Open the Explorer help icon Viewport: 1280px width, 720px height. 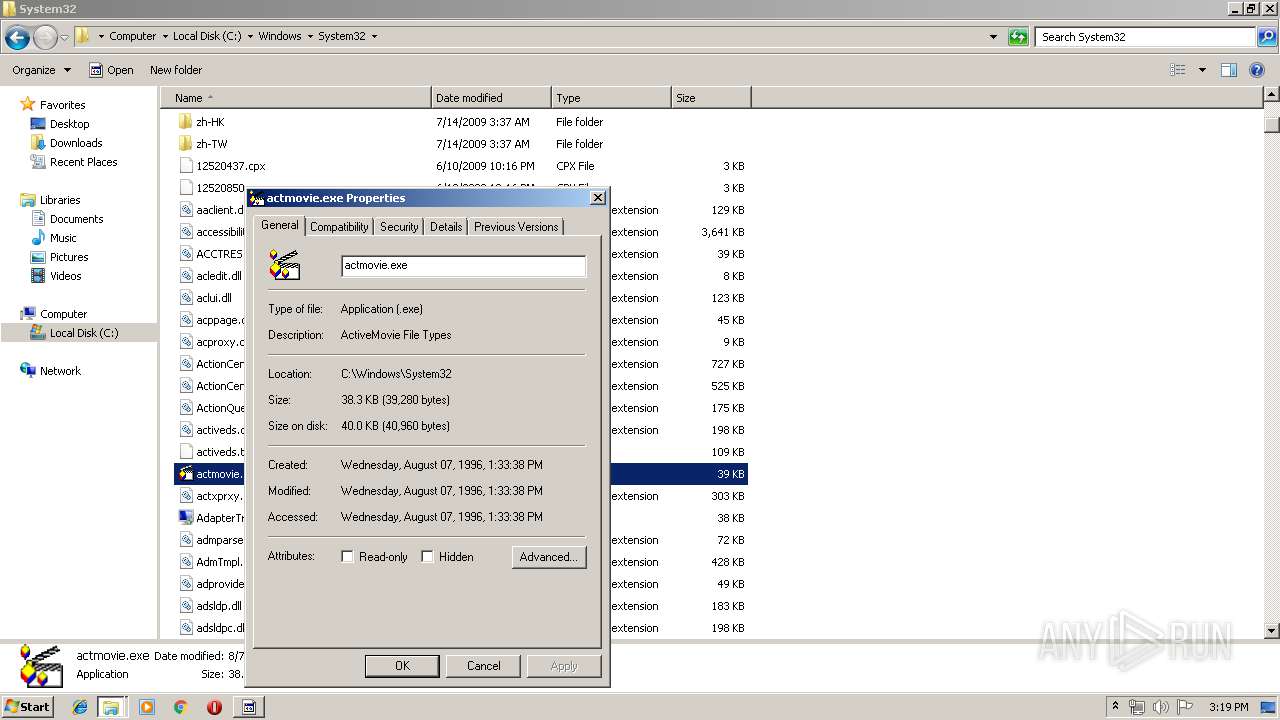pyautogui.click(x=1257, y=70)
